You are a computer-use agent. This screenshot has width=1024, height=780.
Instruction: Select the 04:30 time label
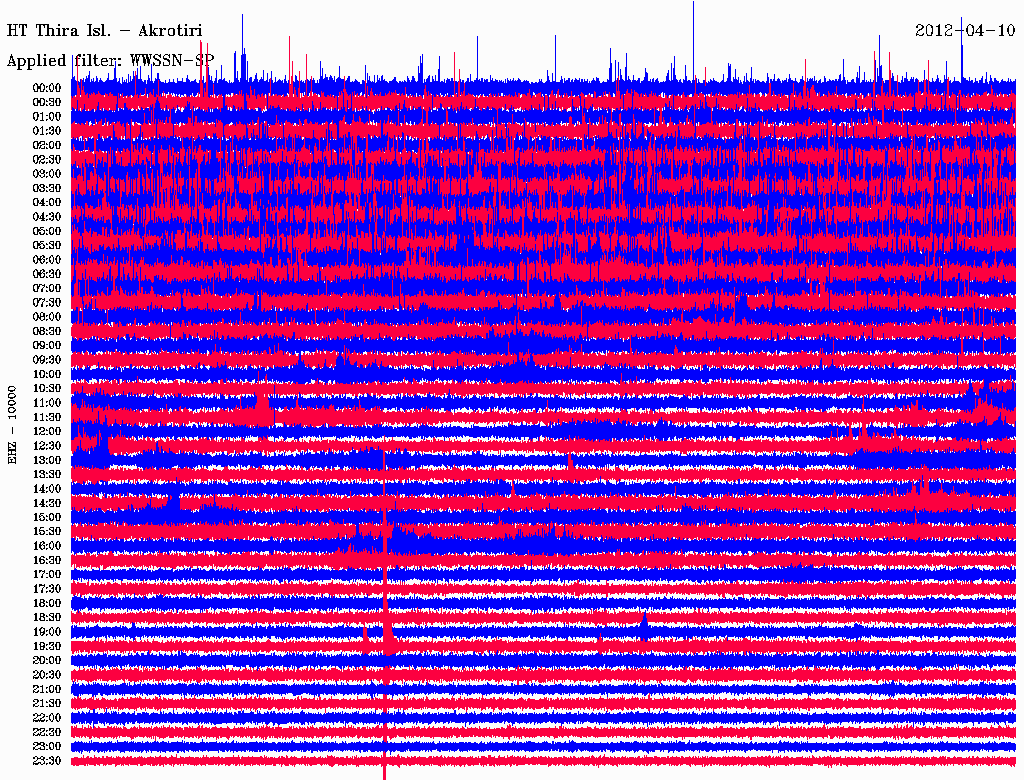click(47, 217)
